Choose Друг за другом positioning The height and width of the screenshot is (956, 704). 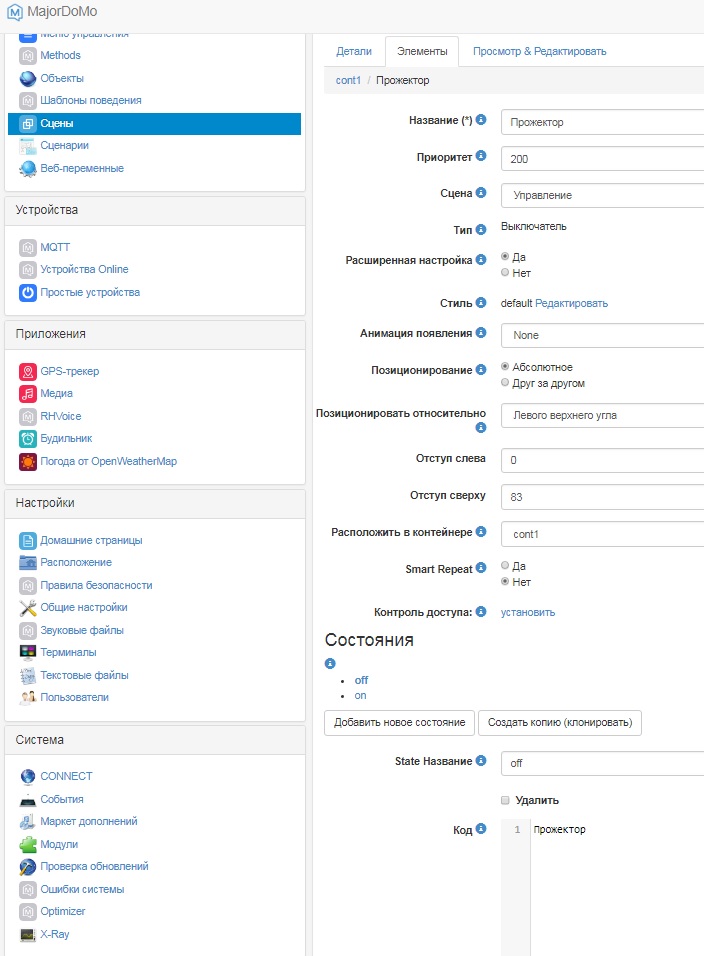[x=505, y=382]
